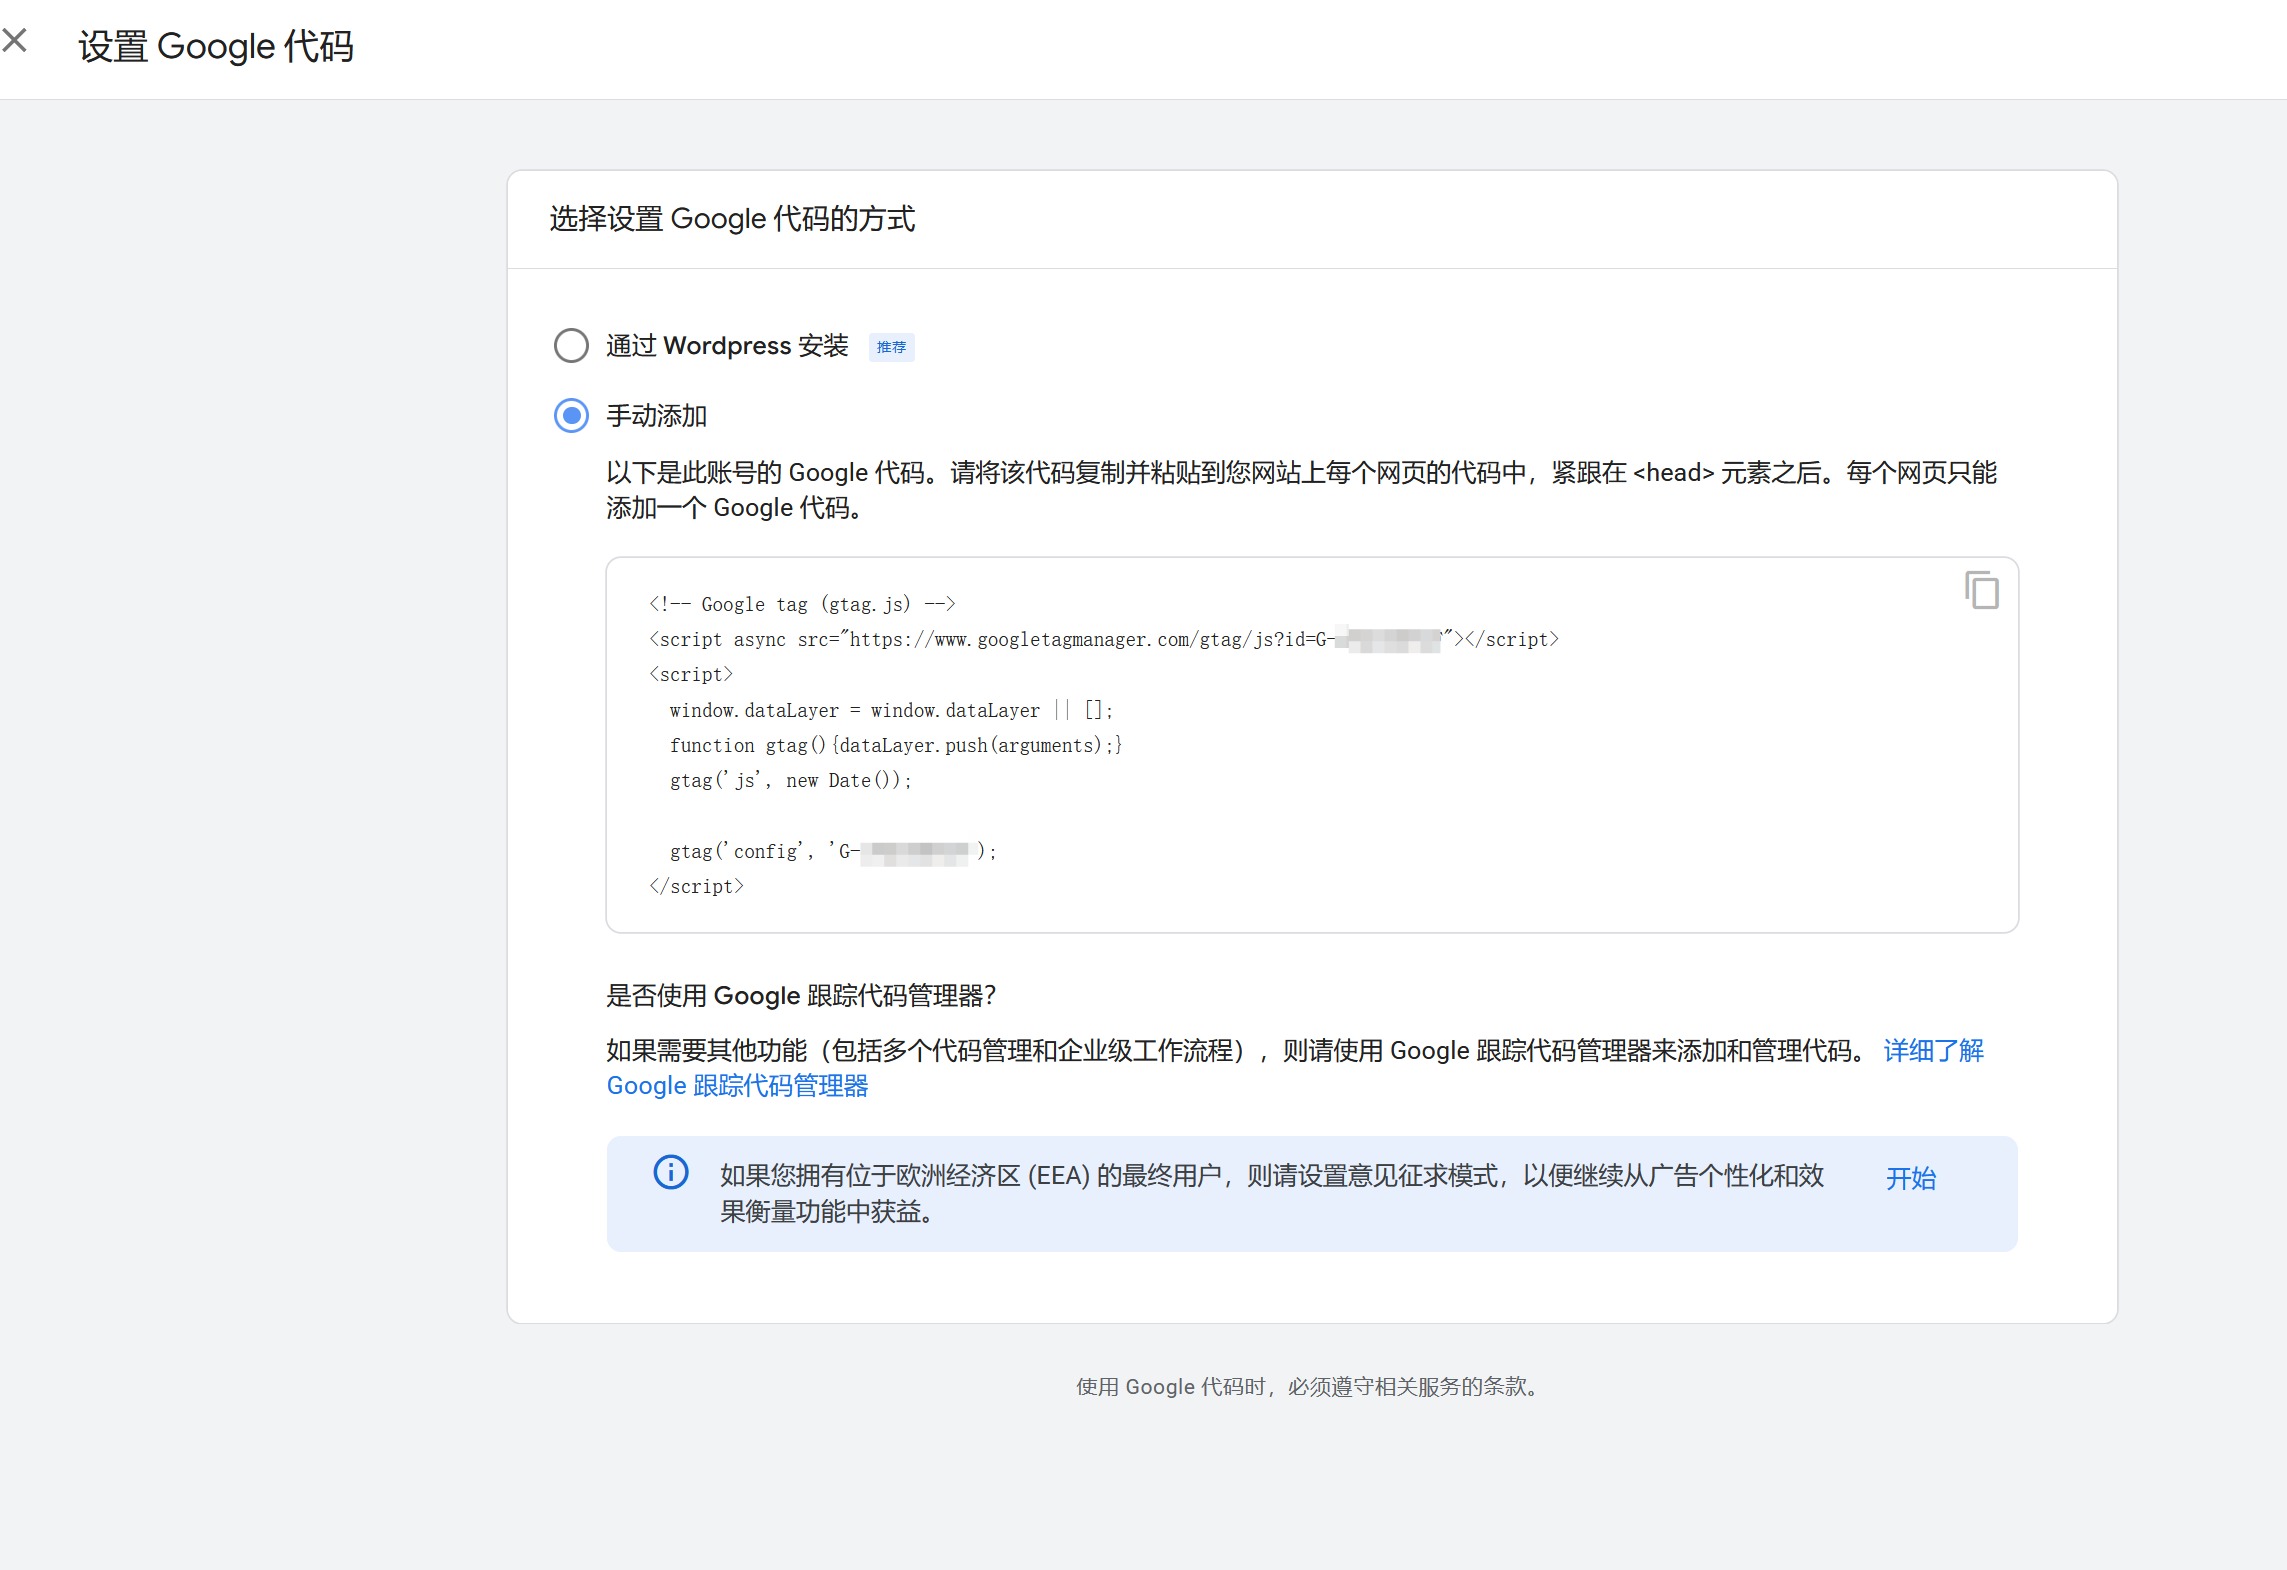Click the googletagmanager script src line

[1104, 640]
